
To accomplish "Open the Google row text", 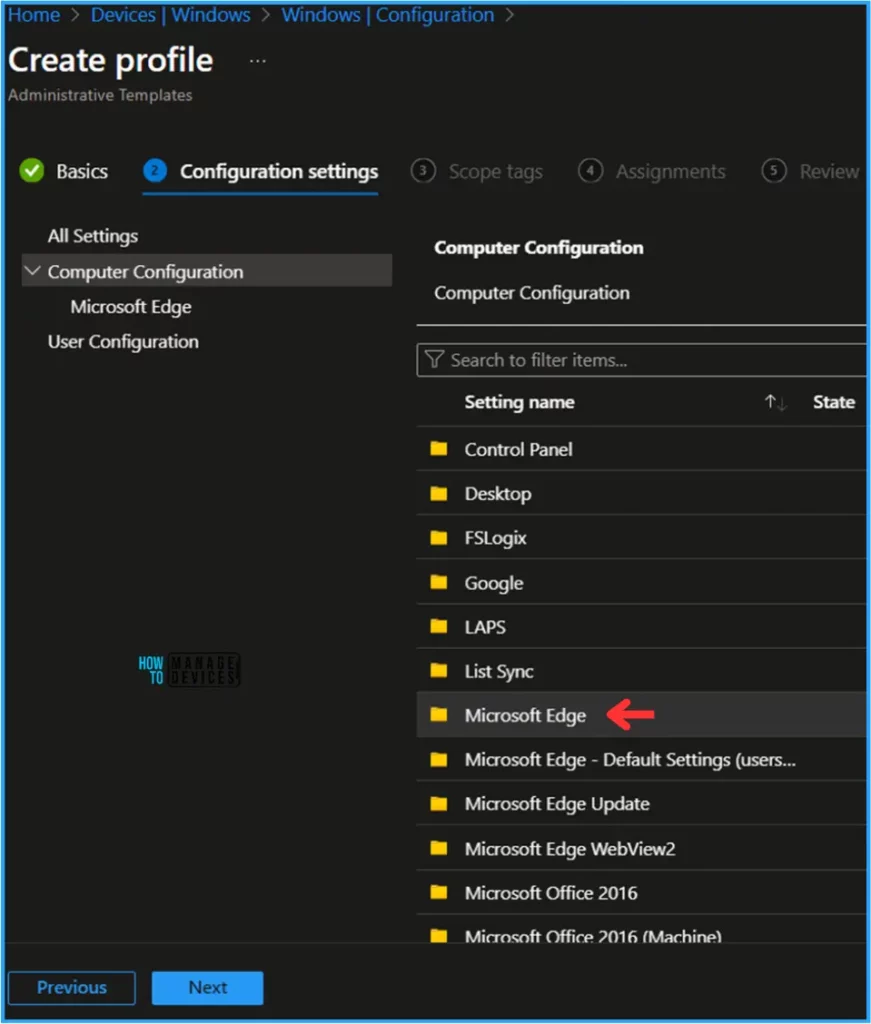I will (x=494, y=583).
